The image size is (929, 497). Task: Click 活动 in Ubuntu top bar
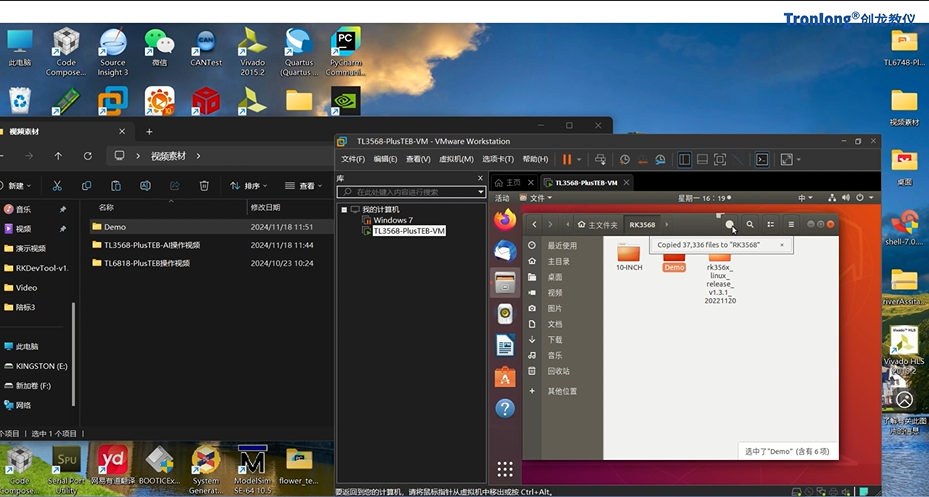[x=502, y=198]
